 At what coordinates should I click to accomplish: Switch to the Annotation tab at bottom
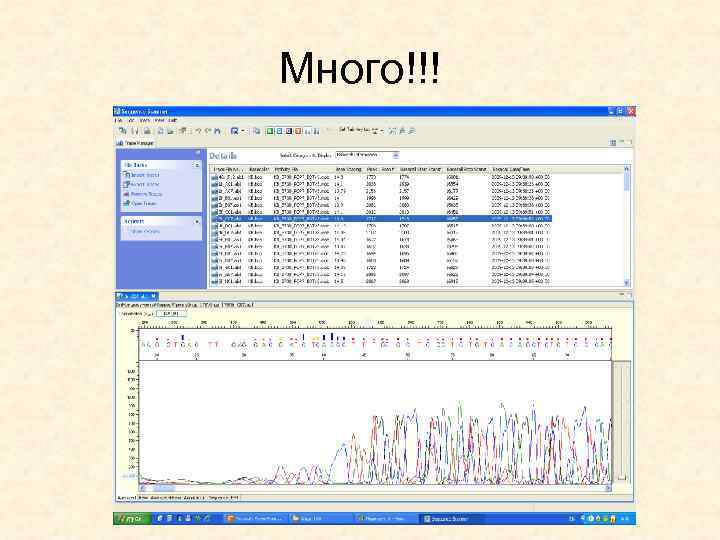pyautogui.click(x=194, y=498)
